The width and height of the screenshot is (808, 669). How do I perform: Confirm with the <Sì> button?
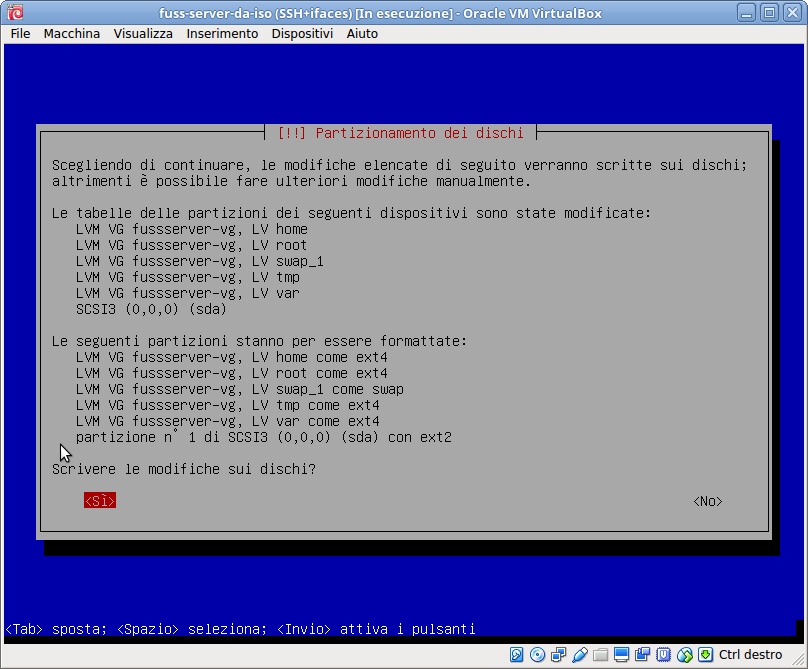click(100, 500)
